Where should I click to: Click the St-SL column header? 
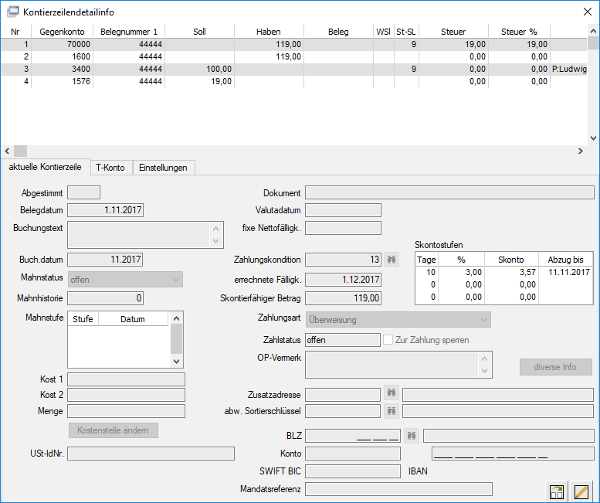406,32
